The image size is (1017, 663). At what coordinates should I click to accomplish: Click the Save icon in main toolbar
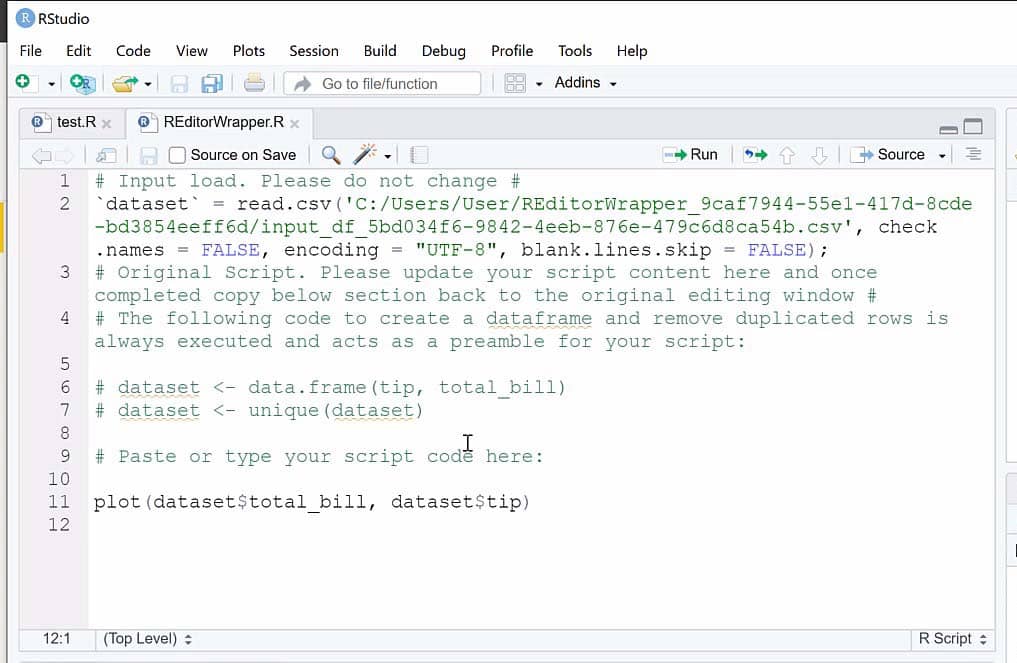point(179,84)
